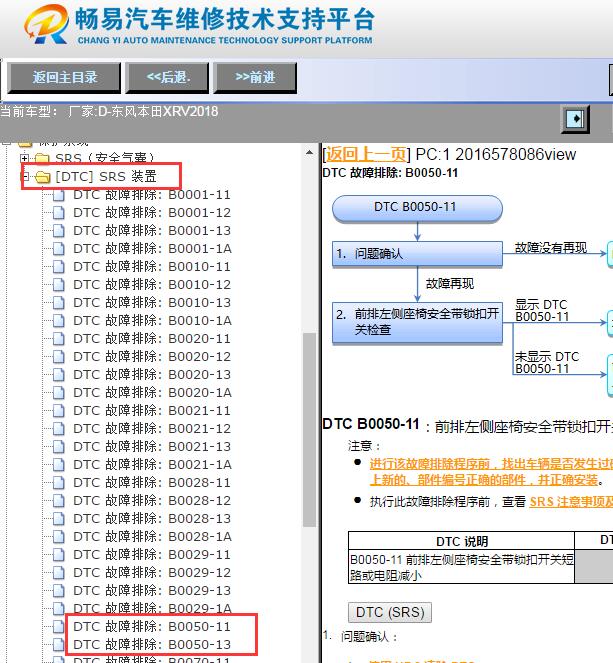Image resolution: width=613 pixels, height=663 pixels.
Task: Open document icon for B0001-1A
Action: click(x=59, y=249)
